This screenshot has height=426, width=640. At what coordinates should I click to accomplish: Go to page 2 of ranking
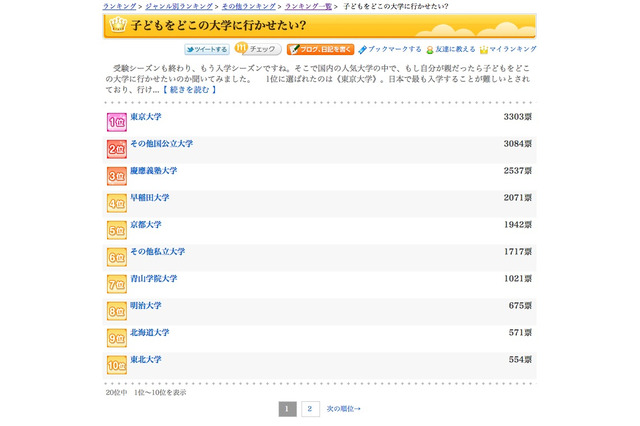pos(310,409)
